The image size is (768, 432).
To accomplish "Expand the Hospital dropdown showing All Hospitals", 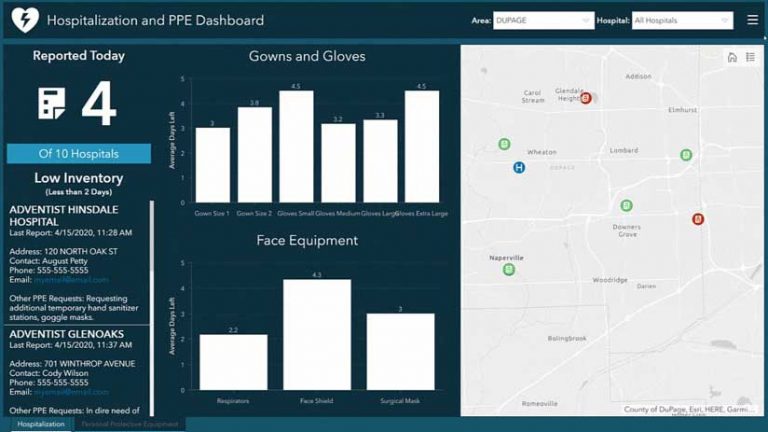I will coord(682,21).
